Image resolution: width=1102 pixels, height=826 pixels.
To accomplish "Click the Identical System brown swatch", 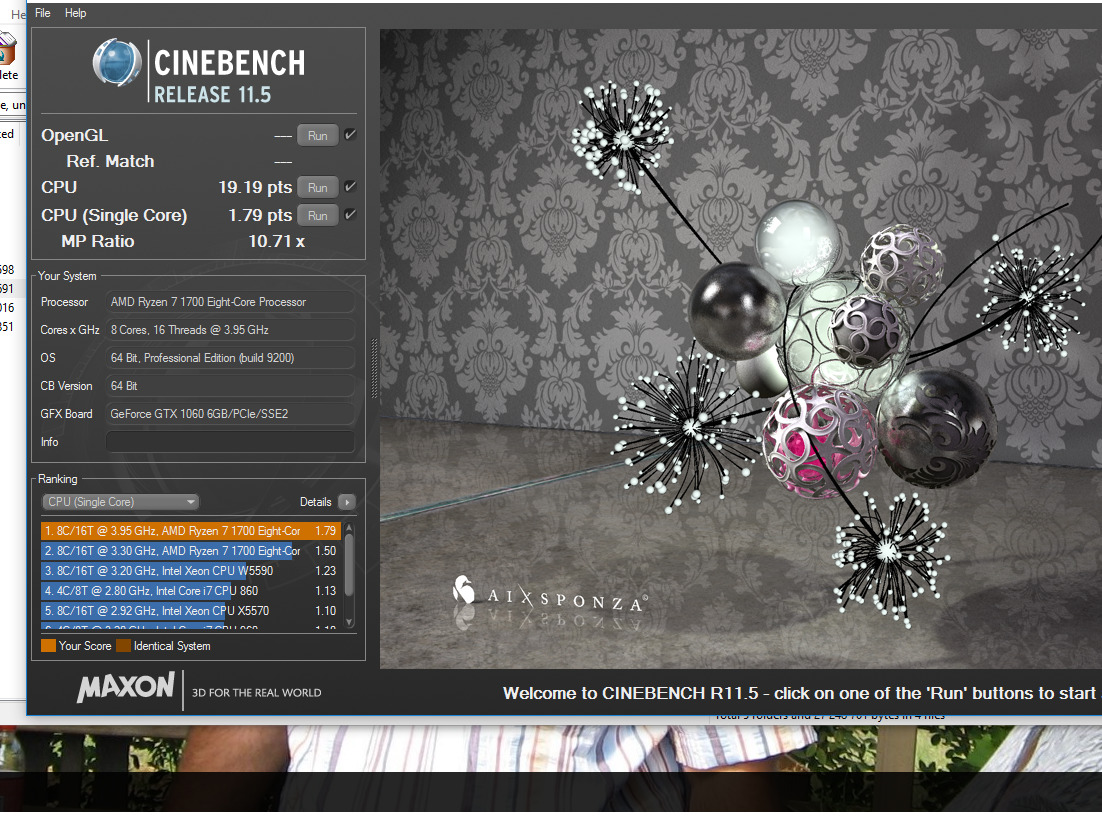I will (x=124, y=645).
